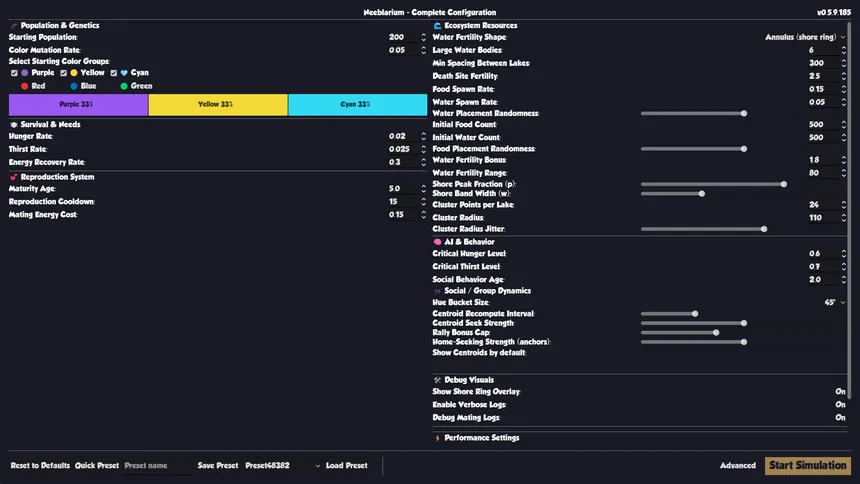This screenshot has height=484, width=860.
Task: Click the Preset name input field
Action: [157, 465]
